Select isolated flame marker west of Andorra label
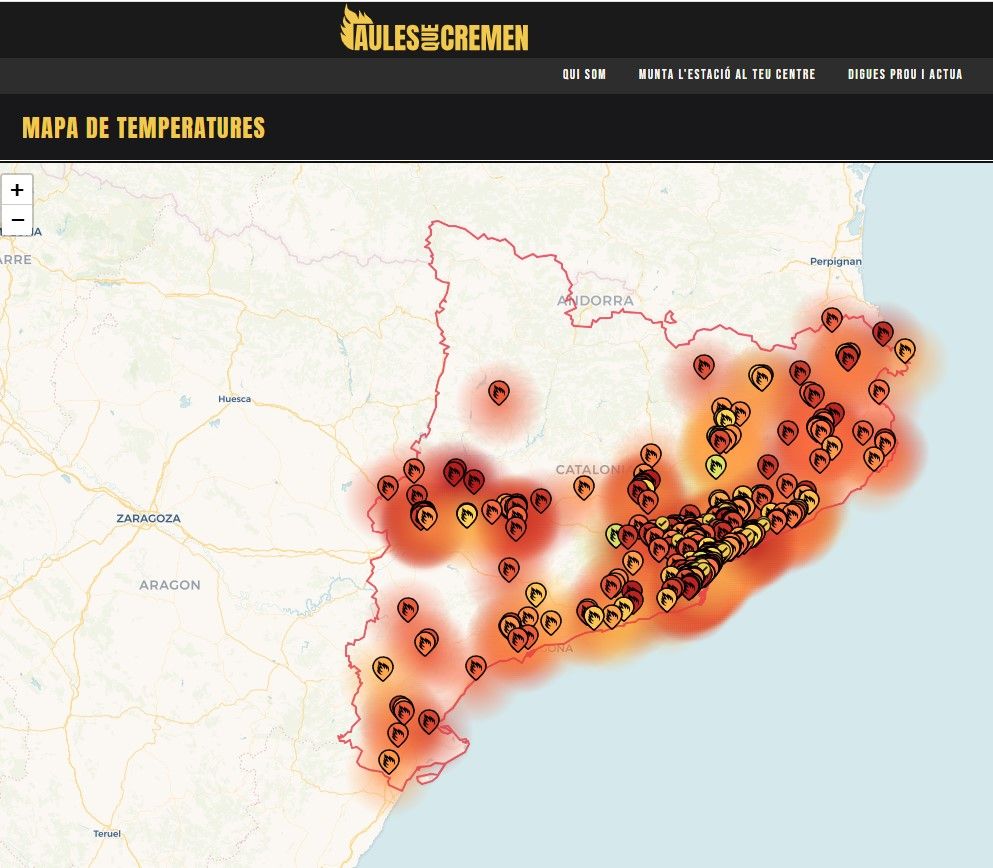The image size is (993, 868). 499,393
